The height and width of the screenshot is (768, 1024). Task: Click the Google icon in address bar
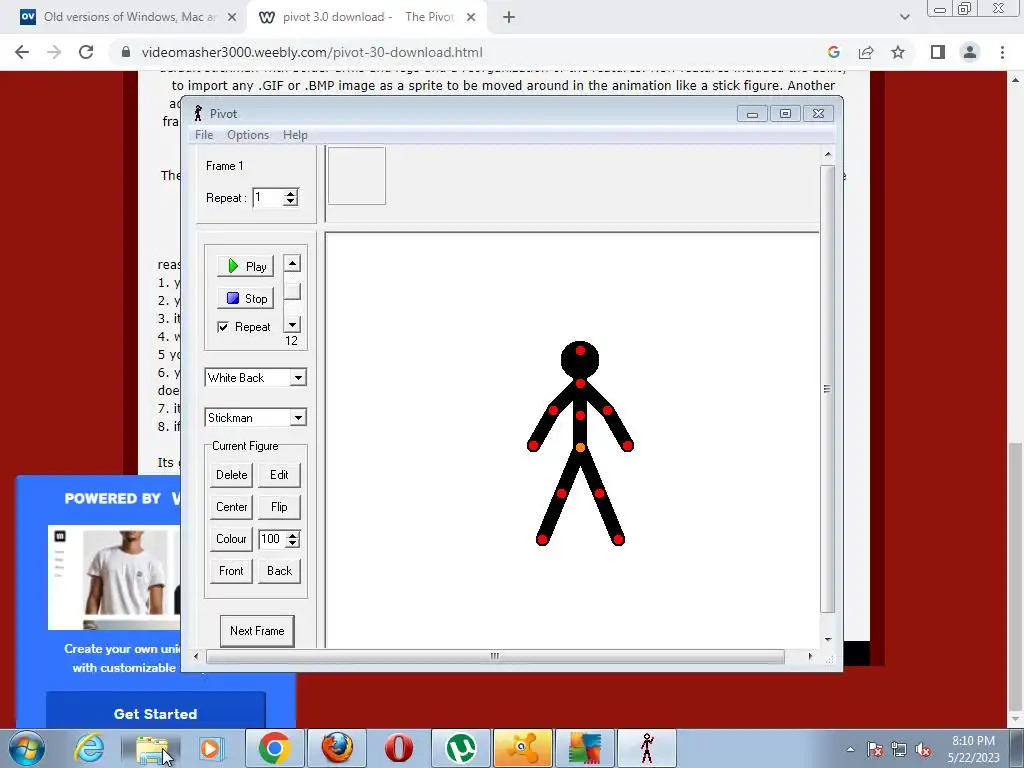coord(833,52)
